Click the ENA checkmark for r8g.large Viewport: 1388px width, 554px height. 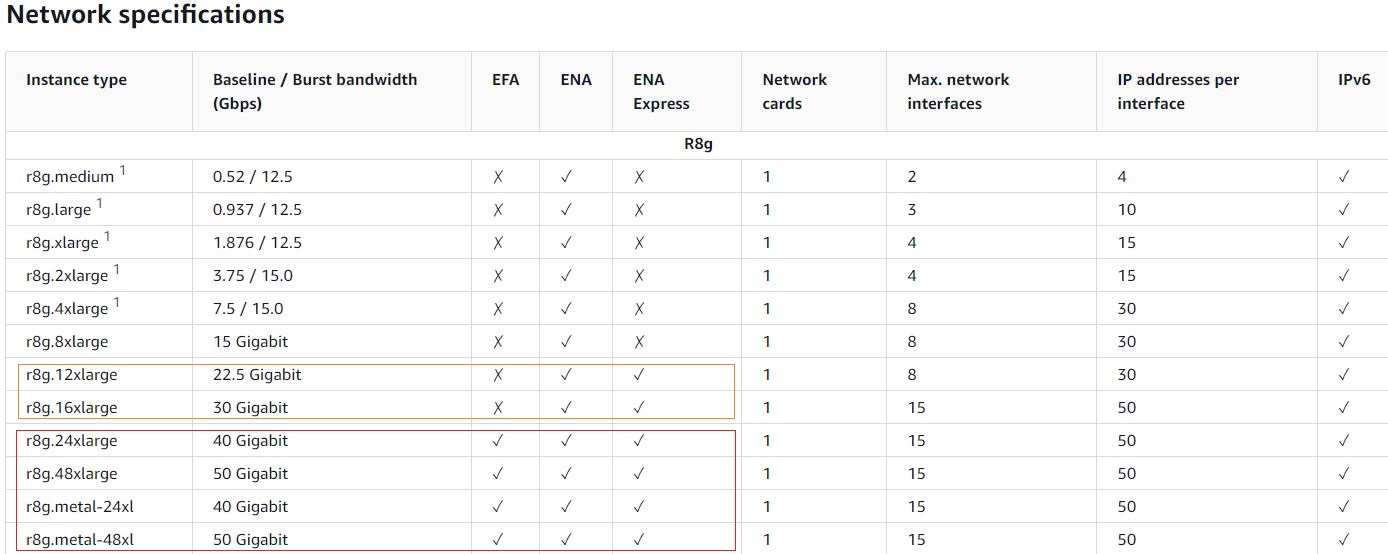(566, 210)
